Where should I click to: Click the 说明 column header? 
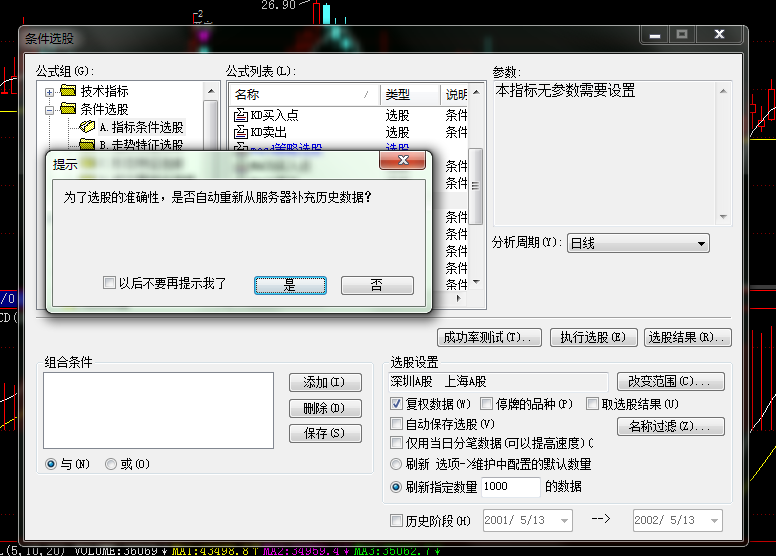(x=454, y=95)
